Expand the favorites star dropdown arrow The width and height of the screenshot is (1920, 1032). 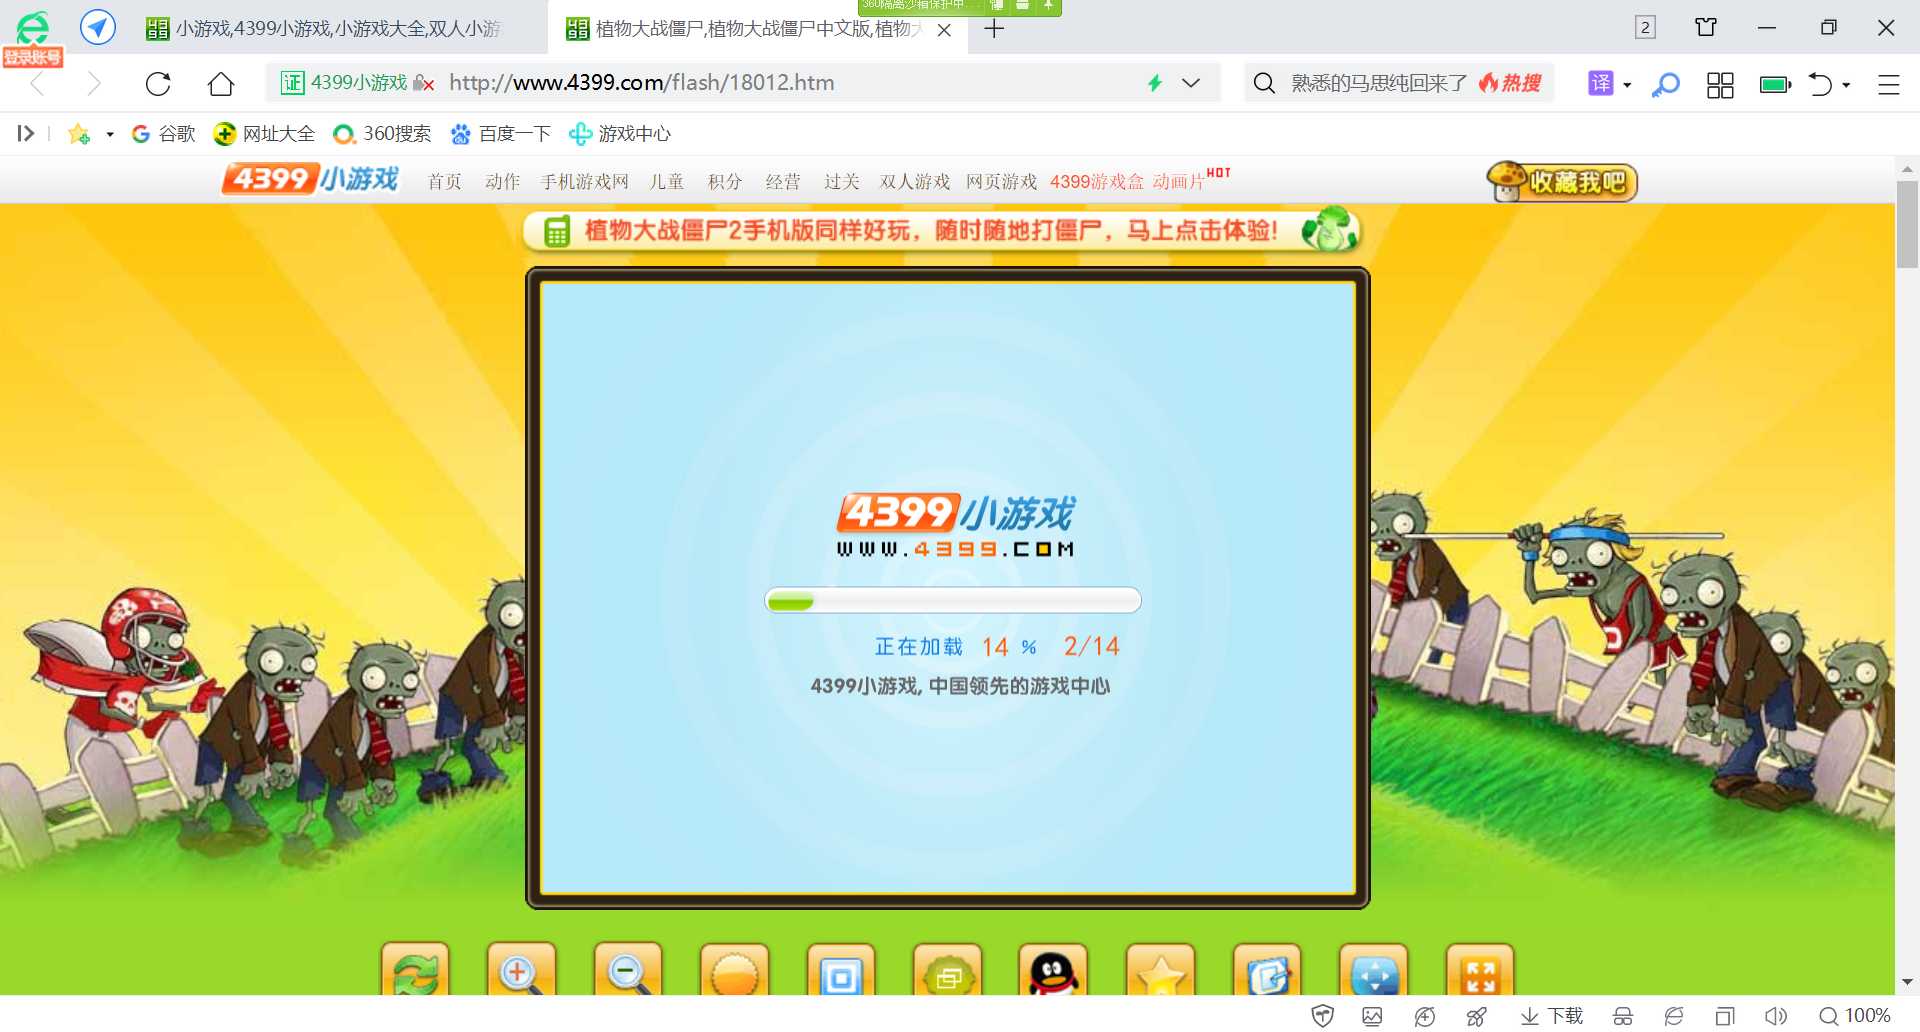(110, 134)
